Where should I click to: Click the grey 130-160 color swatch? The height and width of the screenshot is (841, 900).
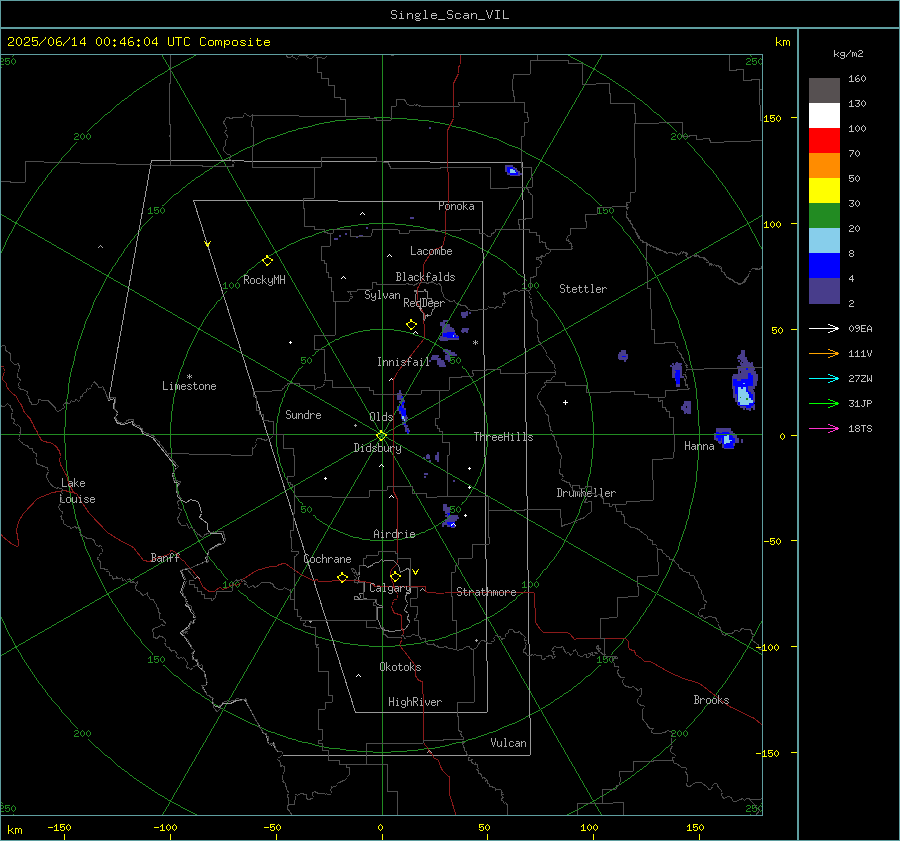[824, 91]
